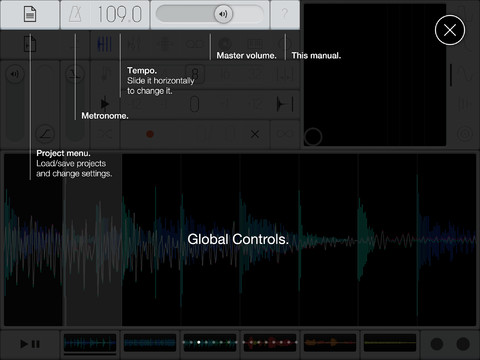Viewport: 480px width, 360px height.
Task: Select the ramp envelope icon
Action: click(45, 134)
